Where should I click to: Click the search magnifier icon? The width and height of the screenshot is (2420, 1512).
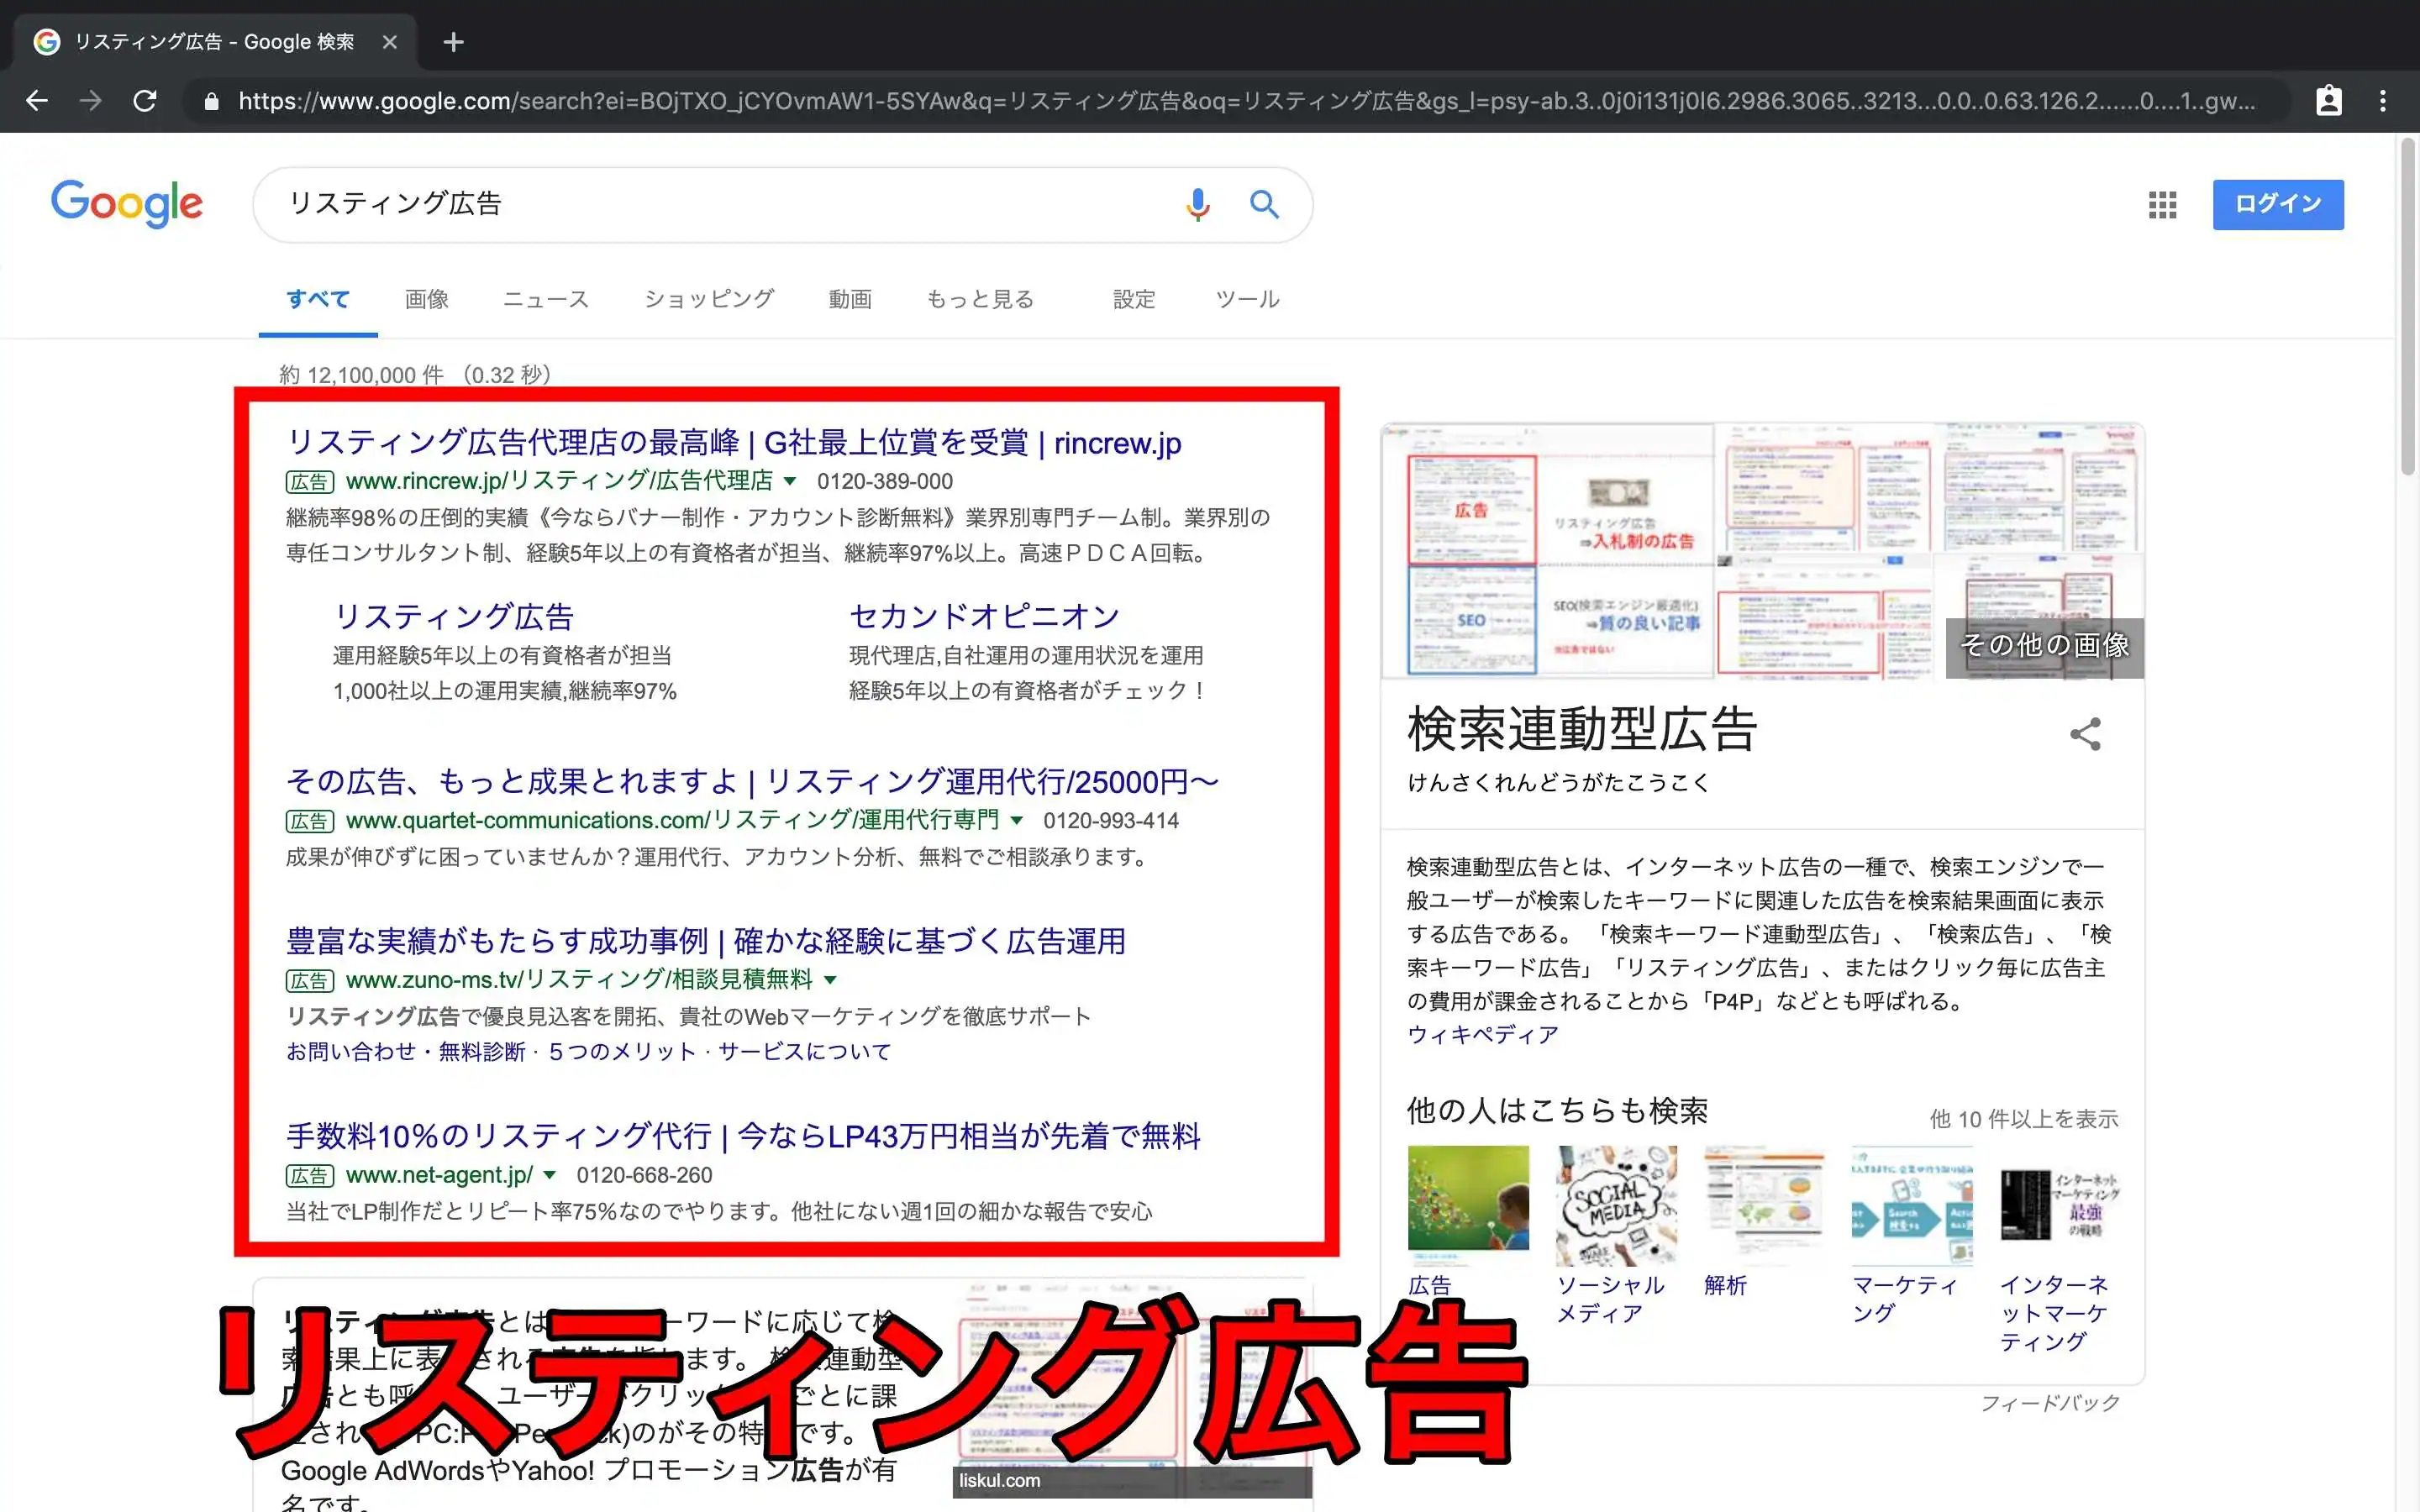[x=1264, y=204]
